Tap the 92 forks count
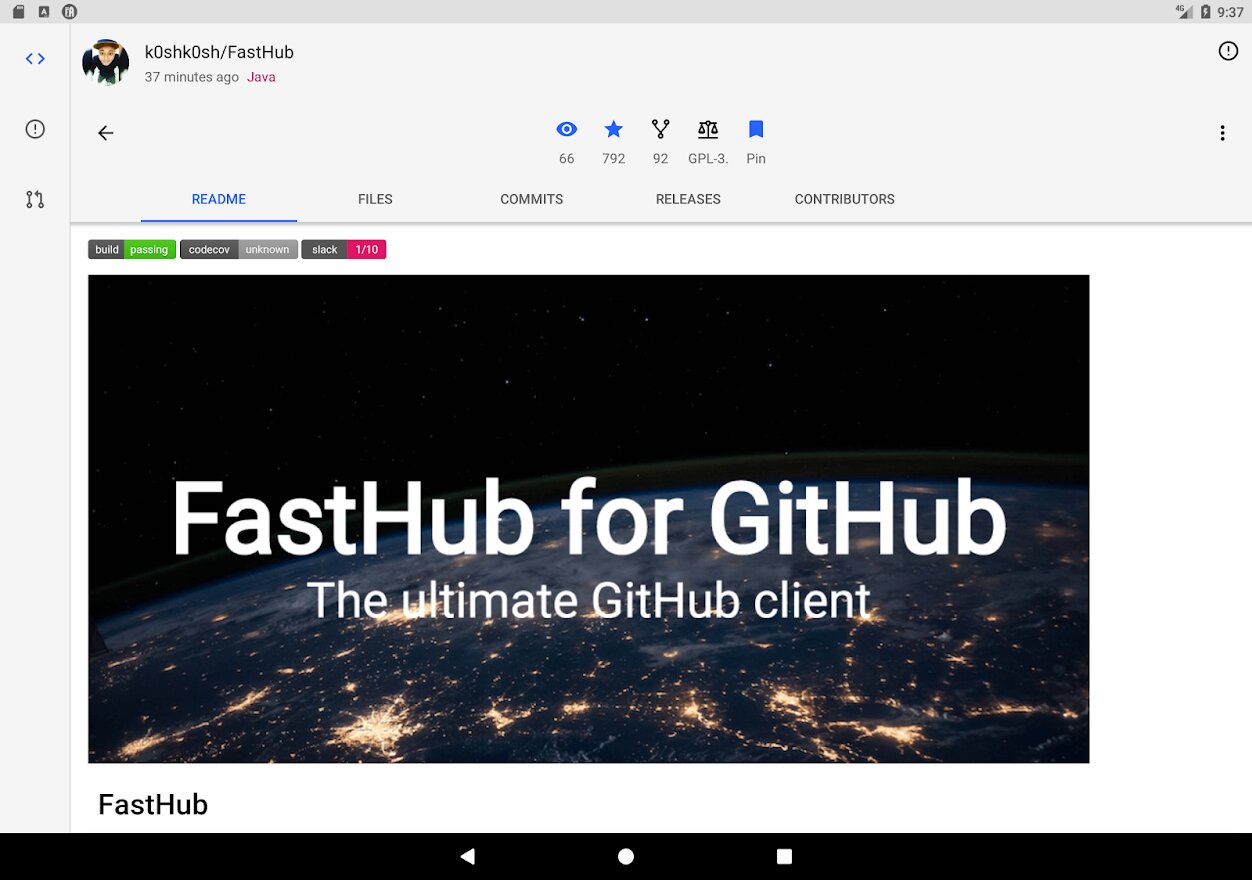Viewport: 1252px width, 880px height. 660,159
